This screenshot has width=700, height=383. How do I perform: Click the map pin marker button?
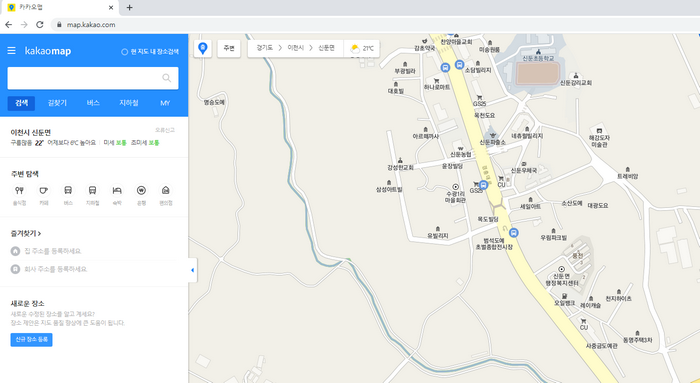click(x=203, y=48)
